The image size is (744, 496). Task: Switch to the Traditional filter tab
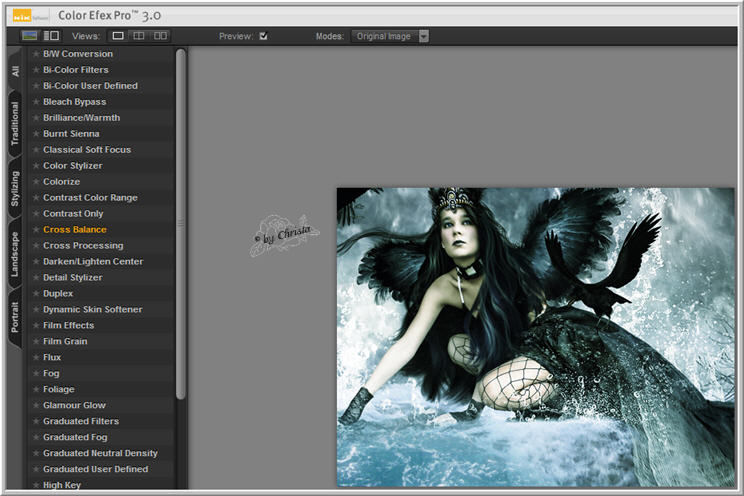click(x=14, y=125)
